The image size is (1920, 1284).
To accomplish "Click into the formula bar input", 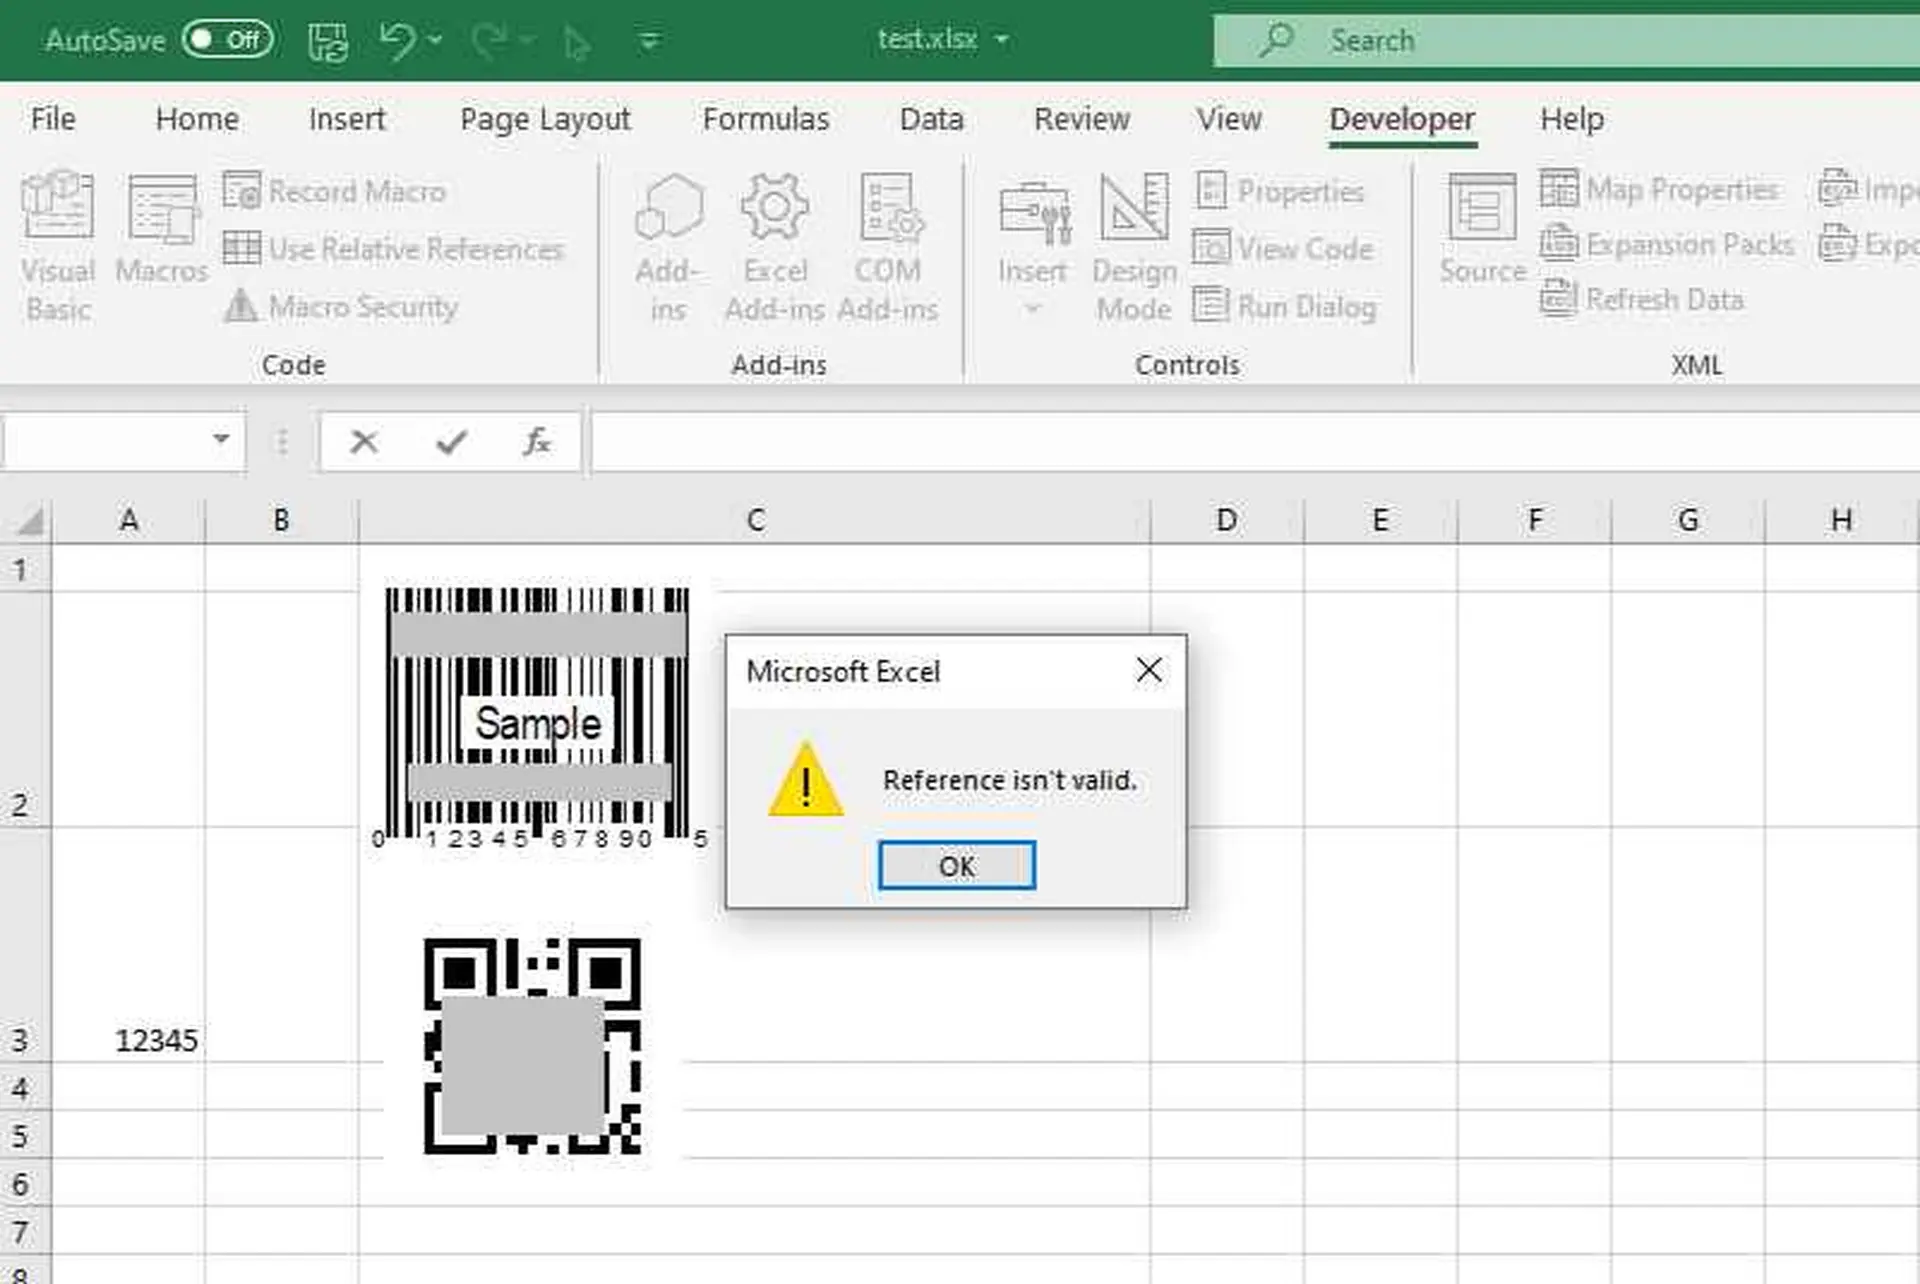I will 1255,441.
